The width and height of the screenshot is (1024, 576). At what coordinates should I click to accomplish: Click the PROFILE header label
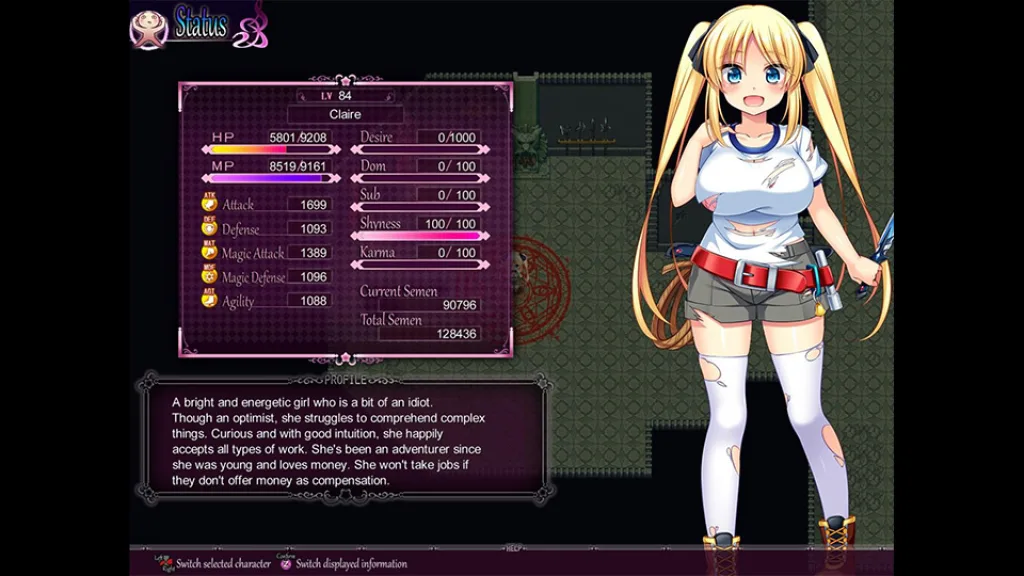click(345, 379)
